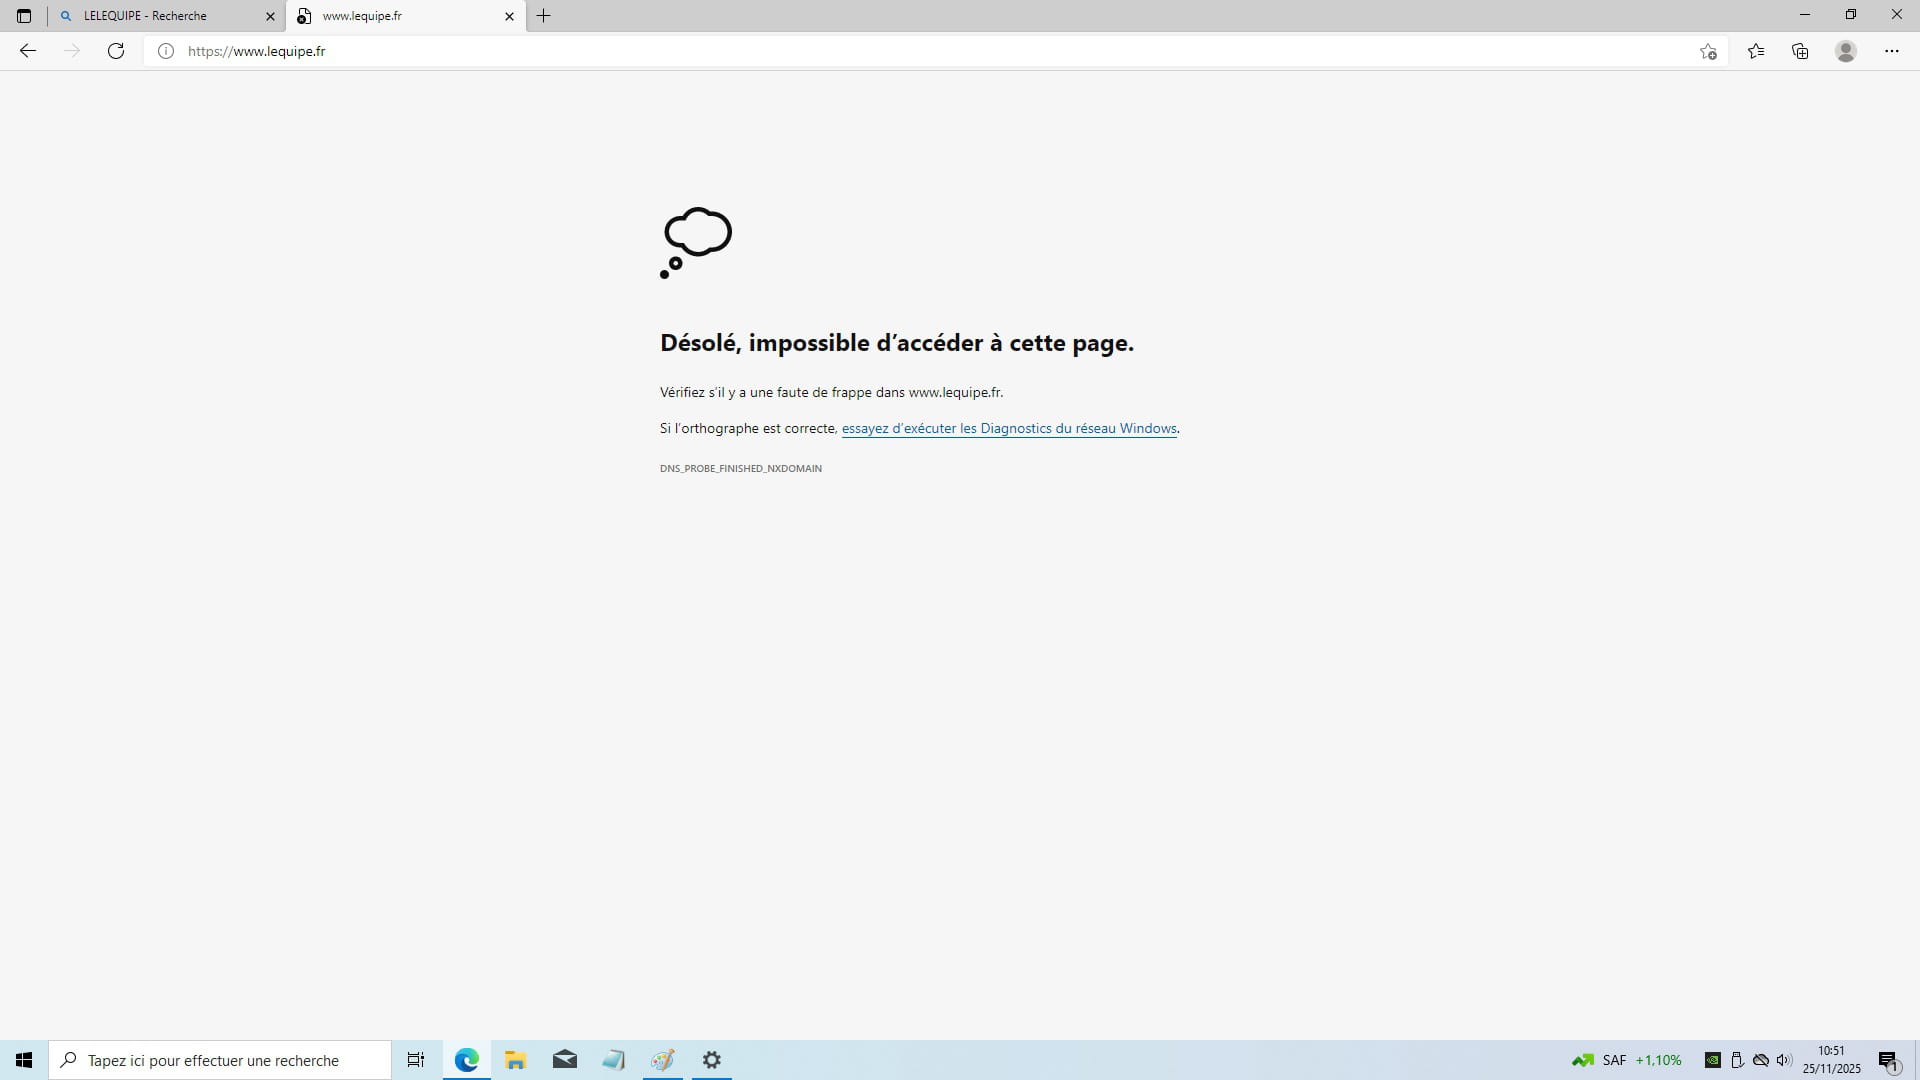This screenshot has width=1920, height=1080.
Task: Click the browser Back arrow button
Action: [28, 51]
